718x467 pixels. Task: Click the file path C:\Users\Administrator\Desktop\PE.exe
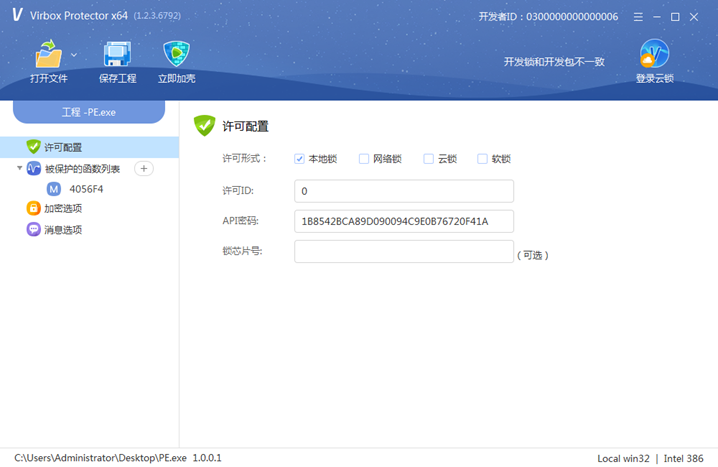(100, 458)
